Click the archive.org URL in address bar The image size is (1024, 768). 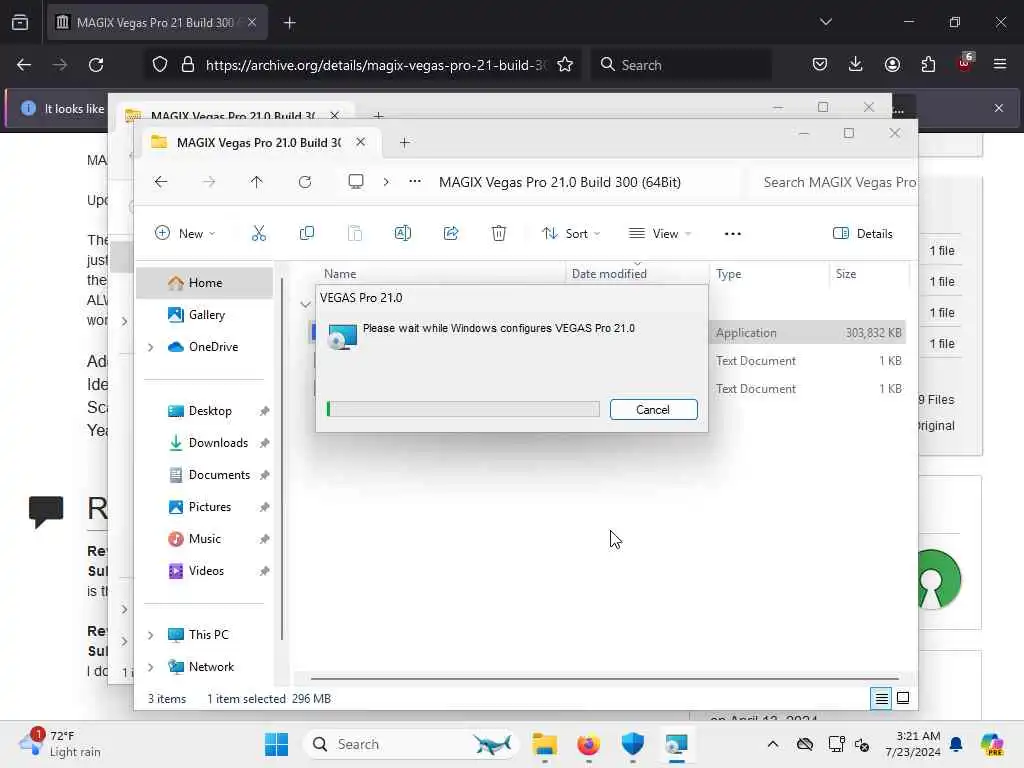pos(376,65)
